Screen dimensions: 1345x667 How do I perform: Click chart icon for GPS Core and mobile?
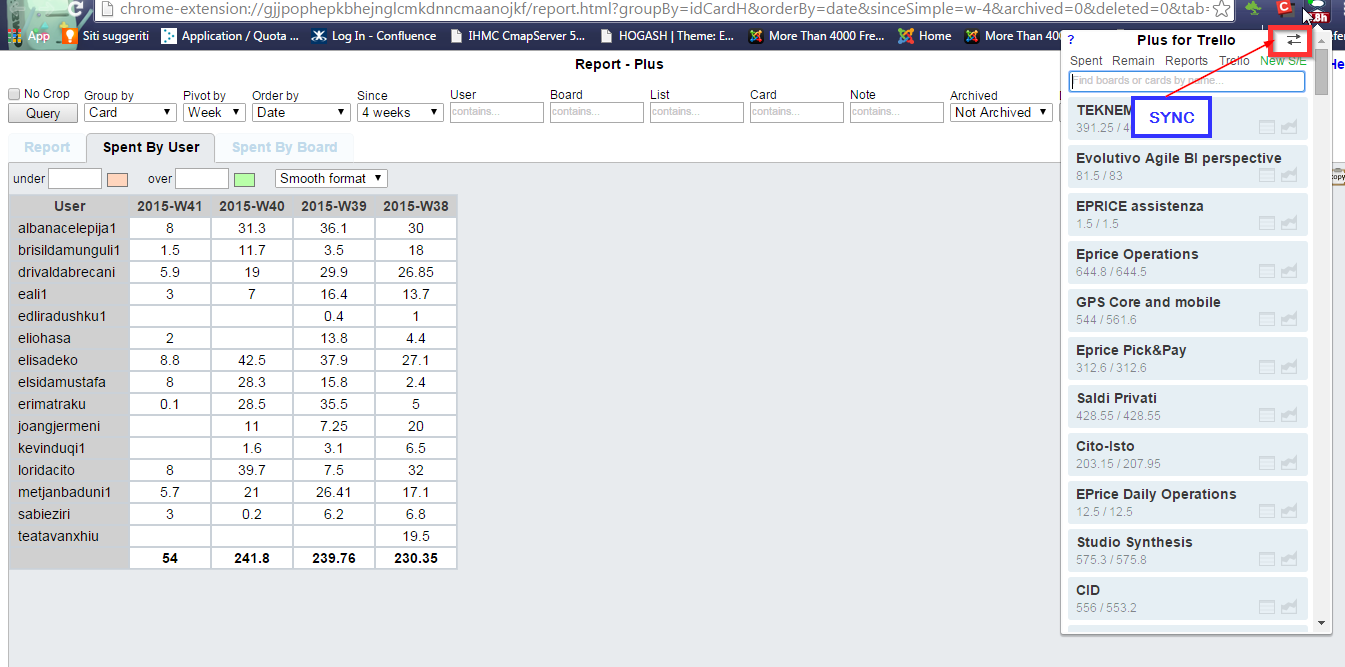pyautogui.click(x=1289, y=320)
